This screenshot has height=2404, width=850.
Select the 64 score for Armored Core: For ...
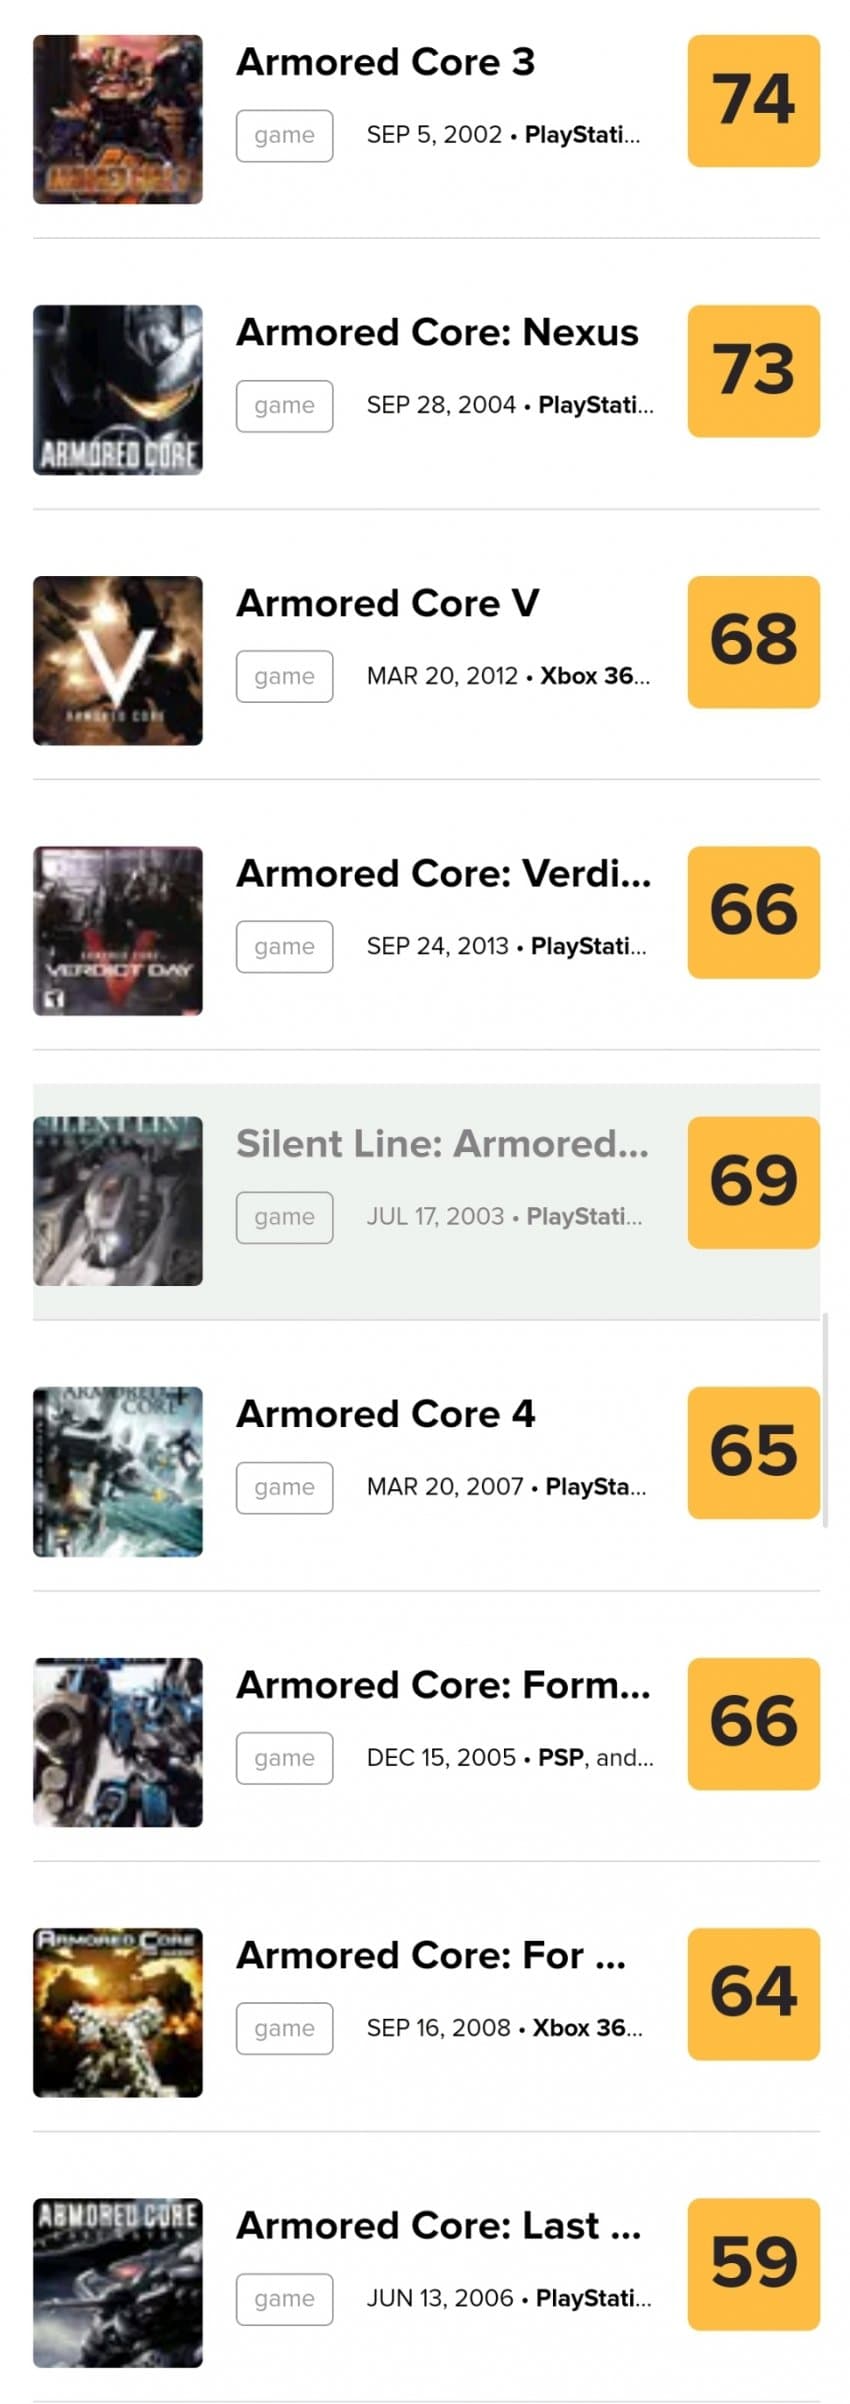click(754, 1994)
